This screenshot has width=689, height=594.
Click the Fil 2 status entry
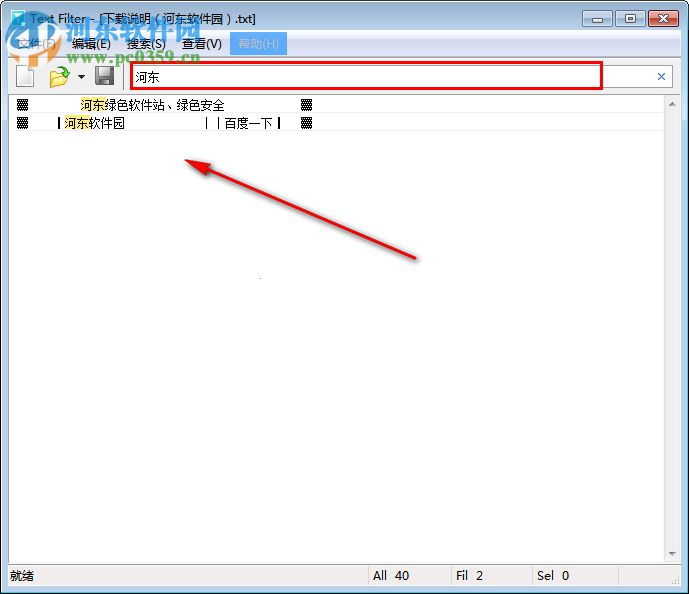[x=469, y=576]
